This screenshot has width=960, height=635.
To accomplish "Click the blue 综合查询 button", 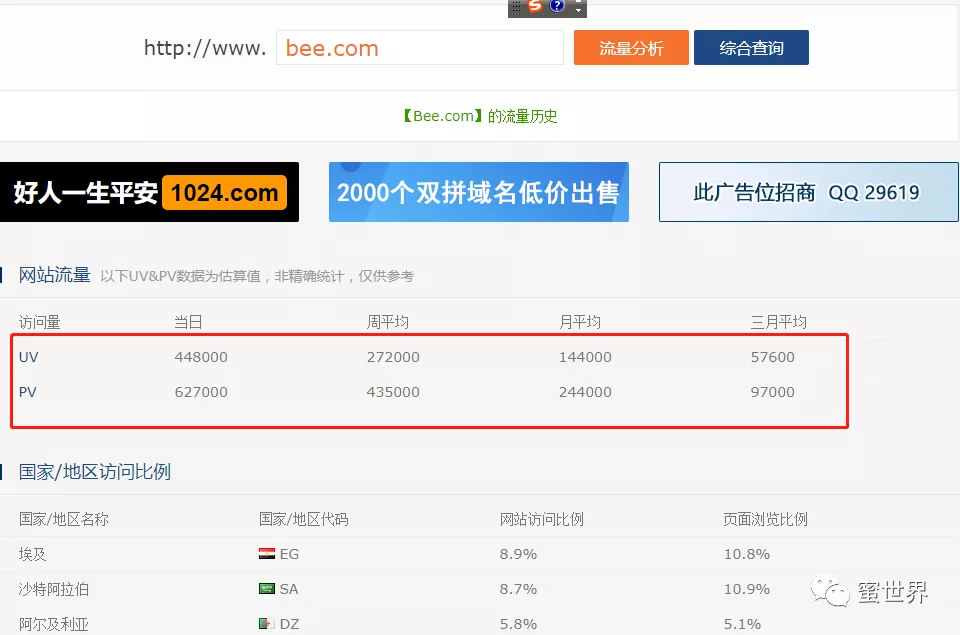I will tap(751, 48).
